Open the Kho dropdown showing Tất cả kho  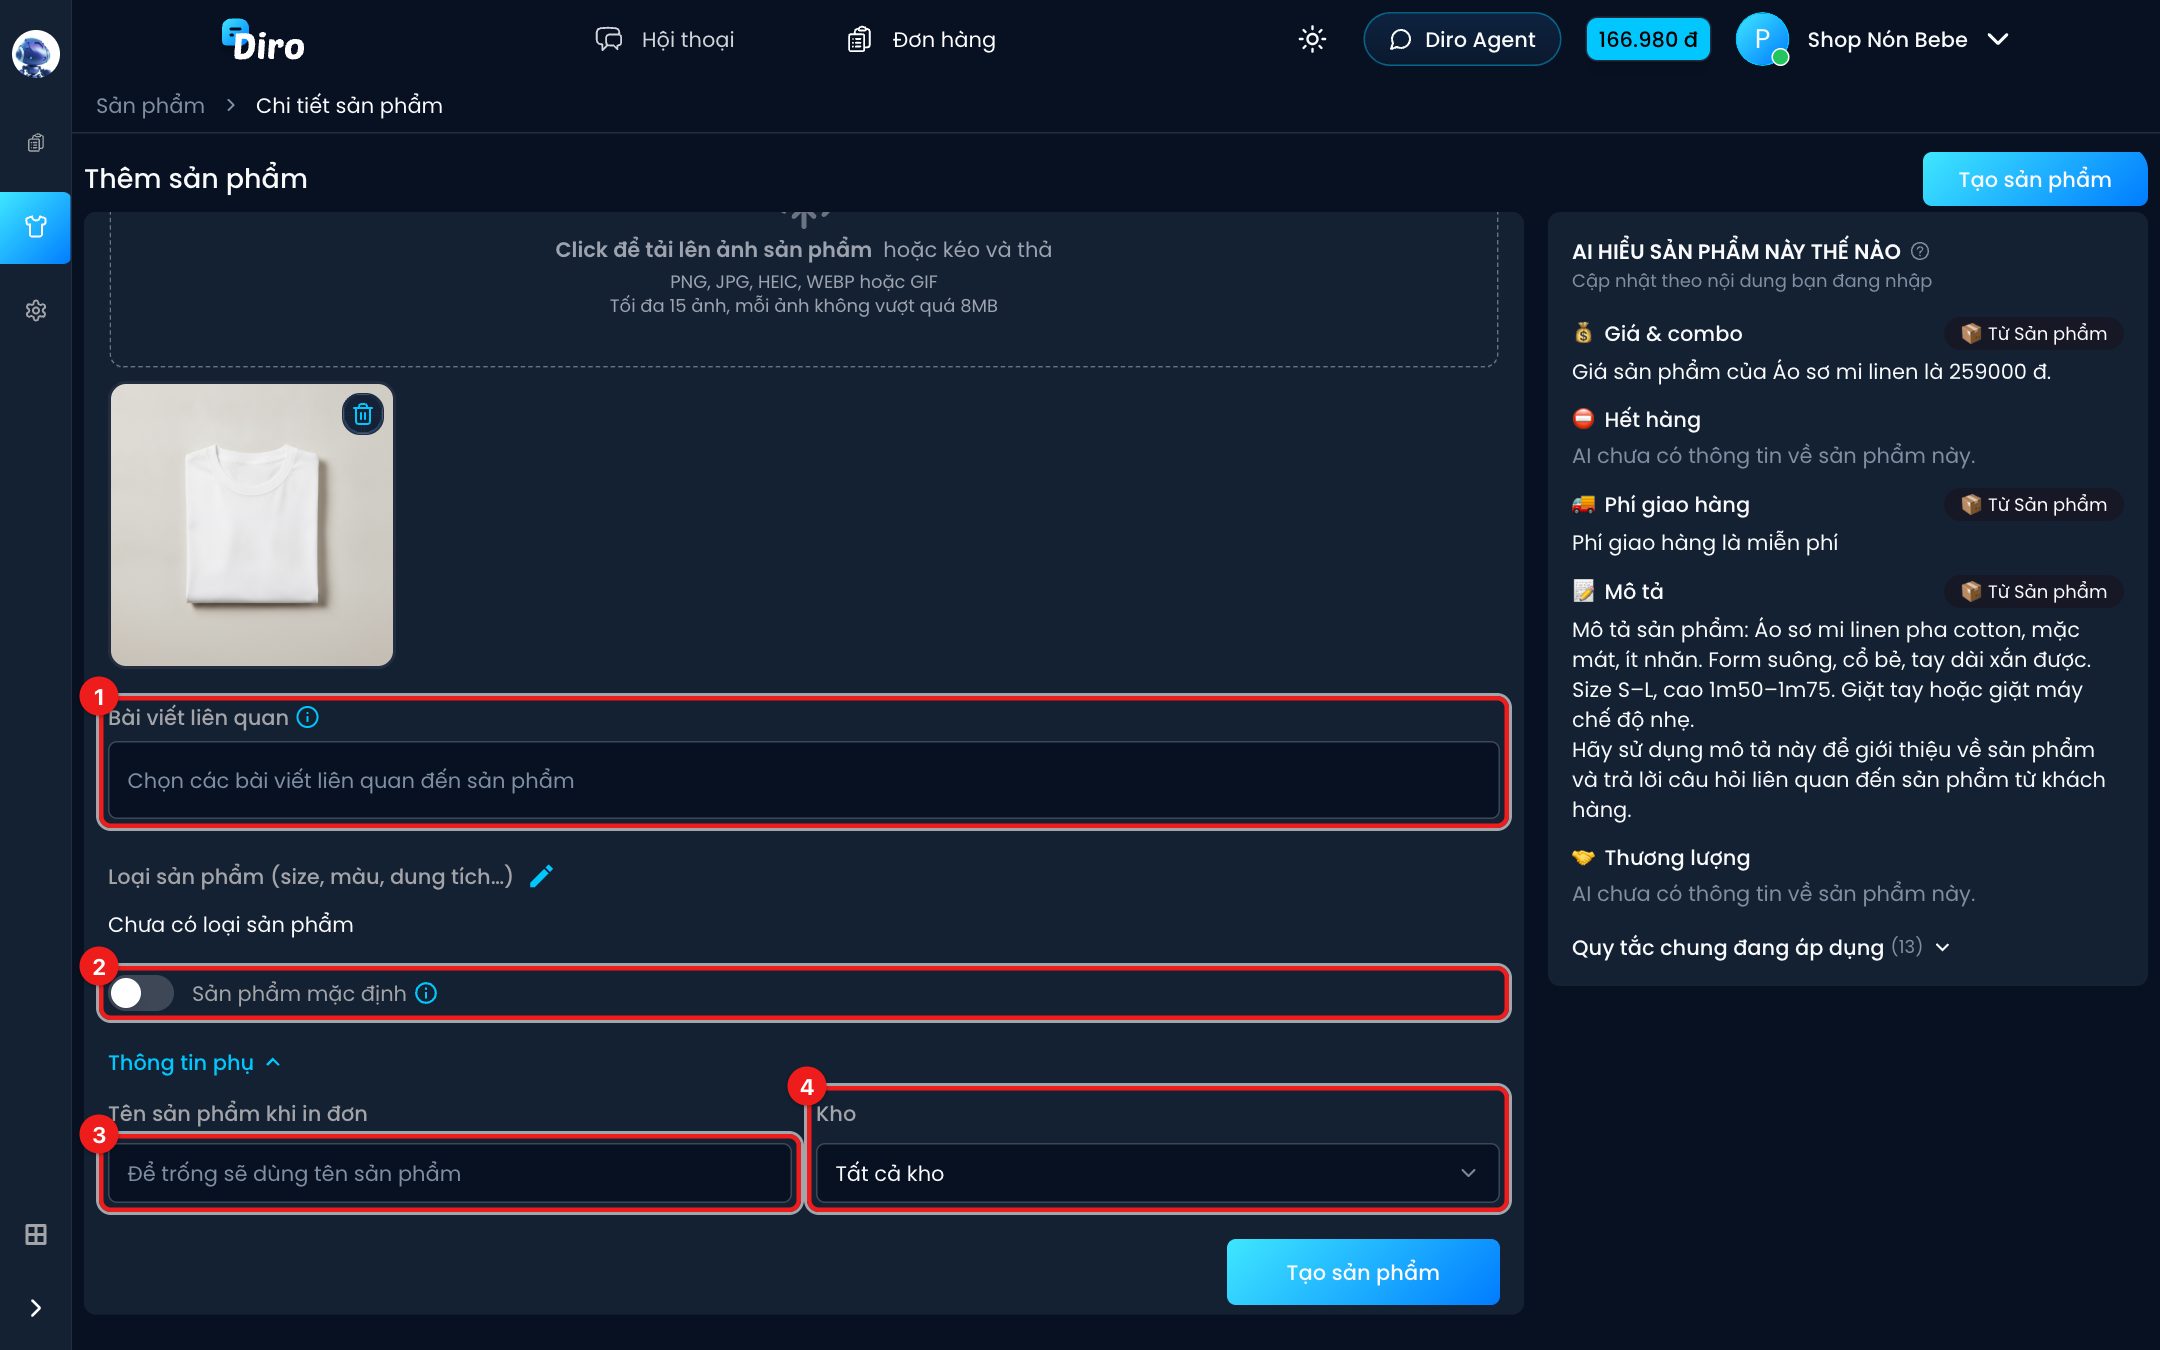coord(1157,1173)
